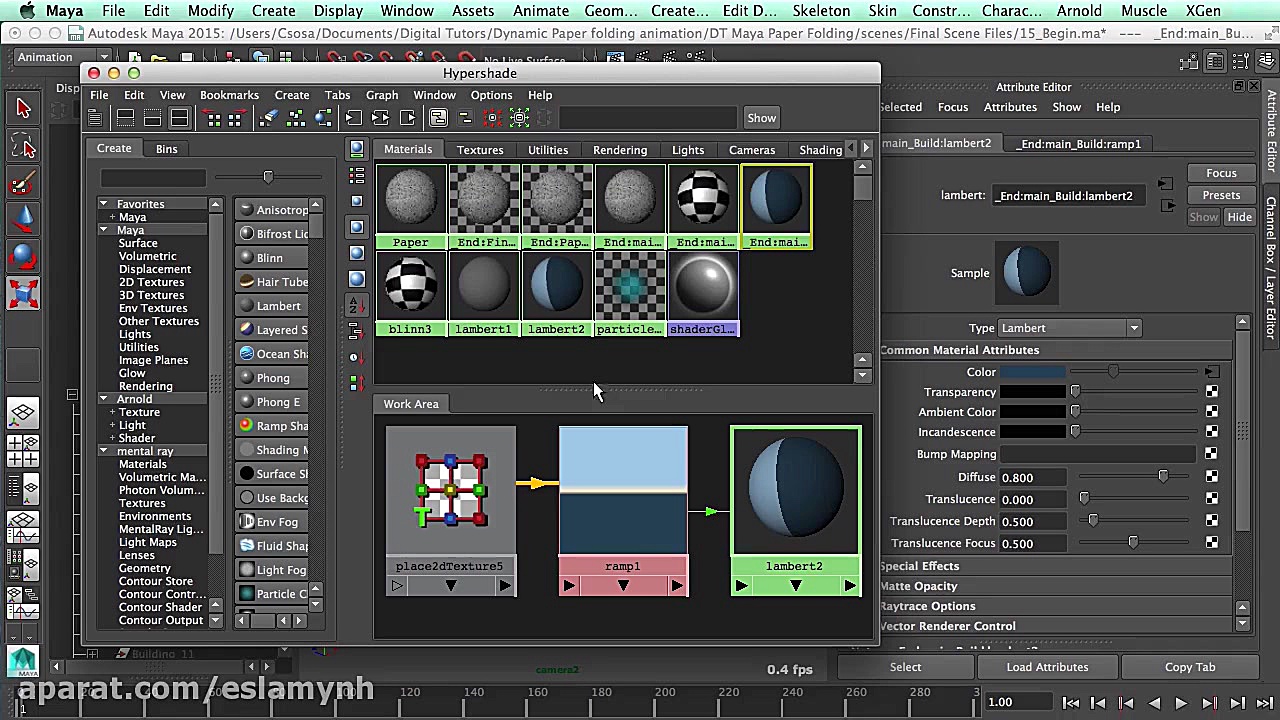The width and height of the screenshot is (1280, 720).
Task: Play the animation forwards
Action: pos(1180,703)
